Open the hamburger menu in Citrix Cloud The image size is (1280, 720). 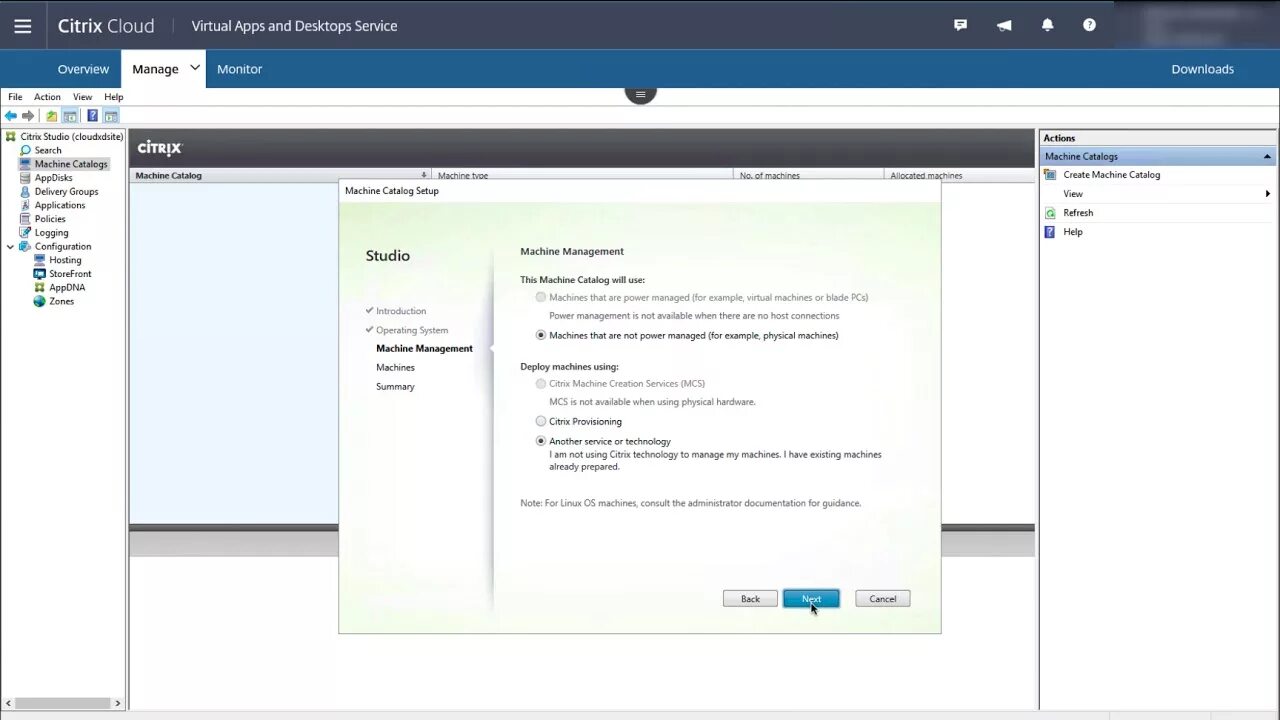(x=22, y=26)
